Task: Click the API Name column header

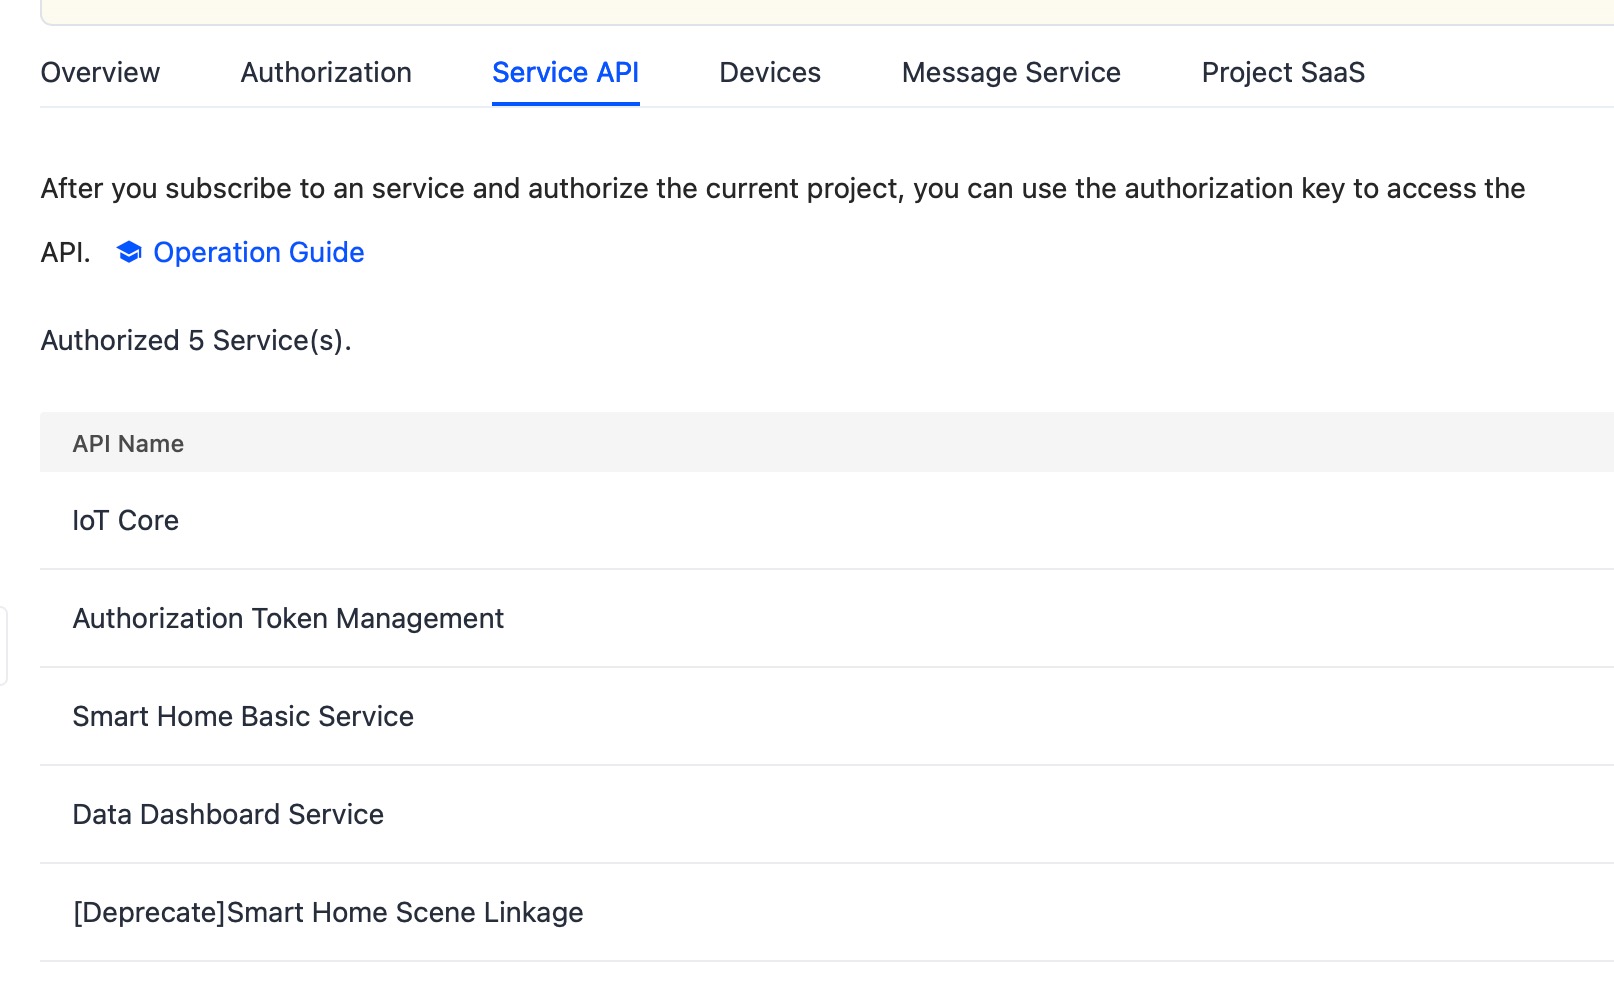Action: click(x=128, y=444)
